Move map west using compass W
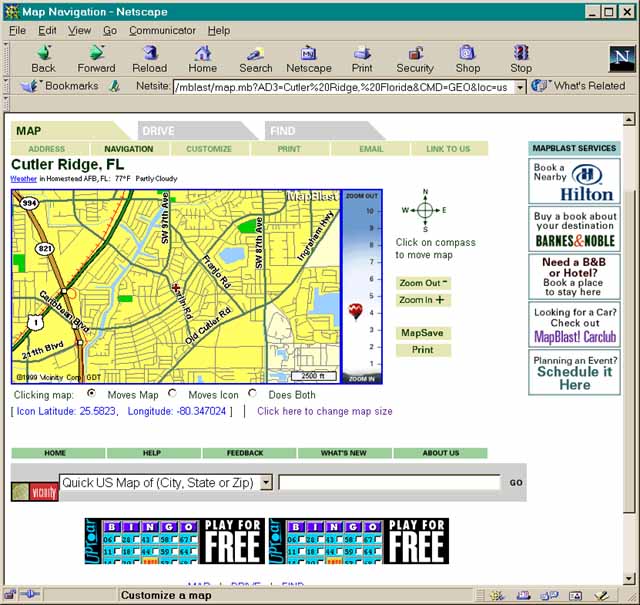 [405, 210]
